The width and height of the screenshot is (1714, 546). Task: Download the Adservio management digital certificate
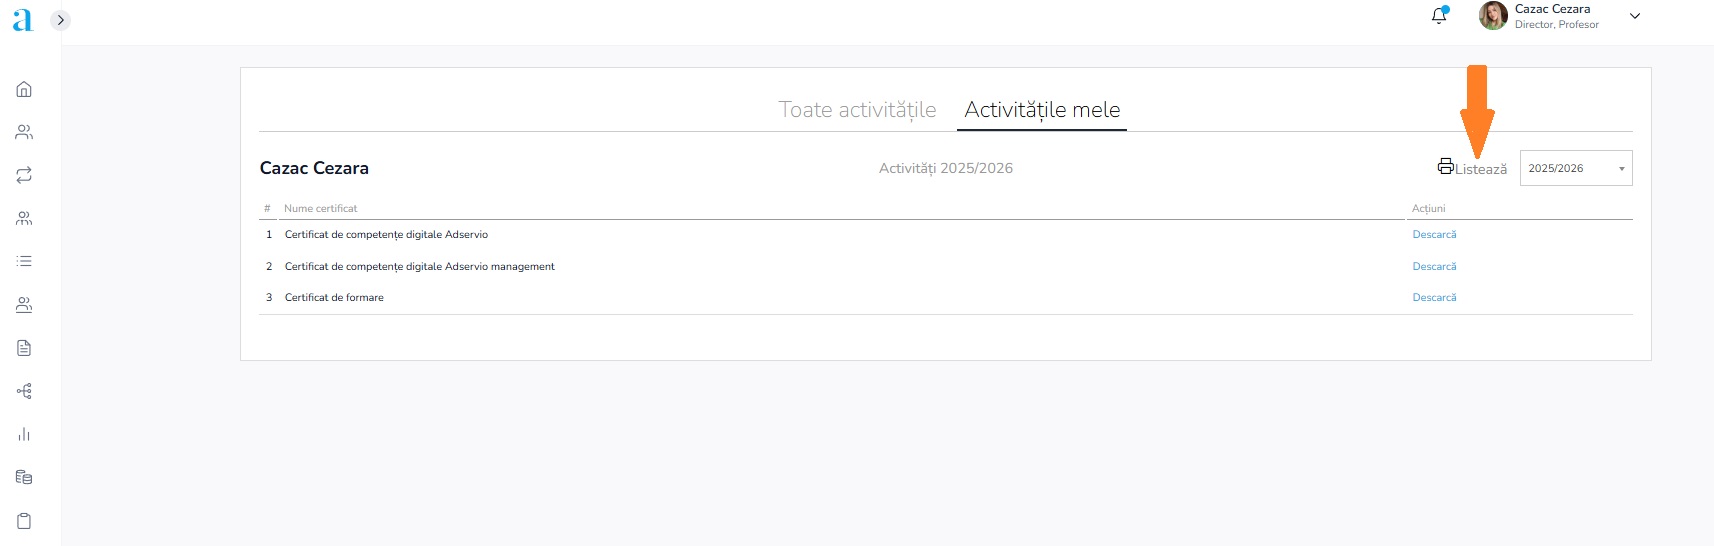coord(1434,267)
